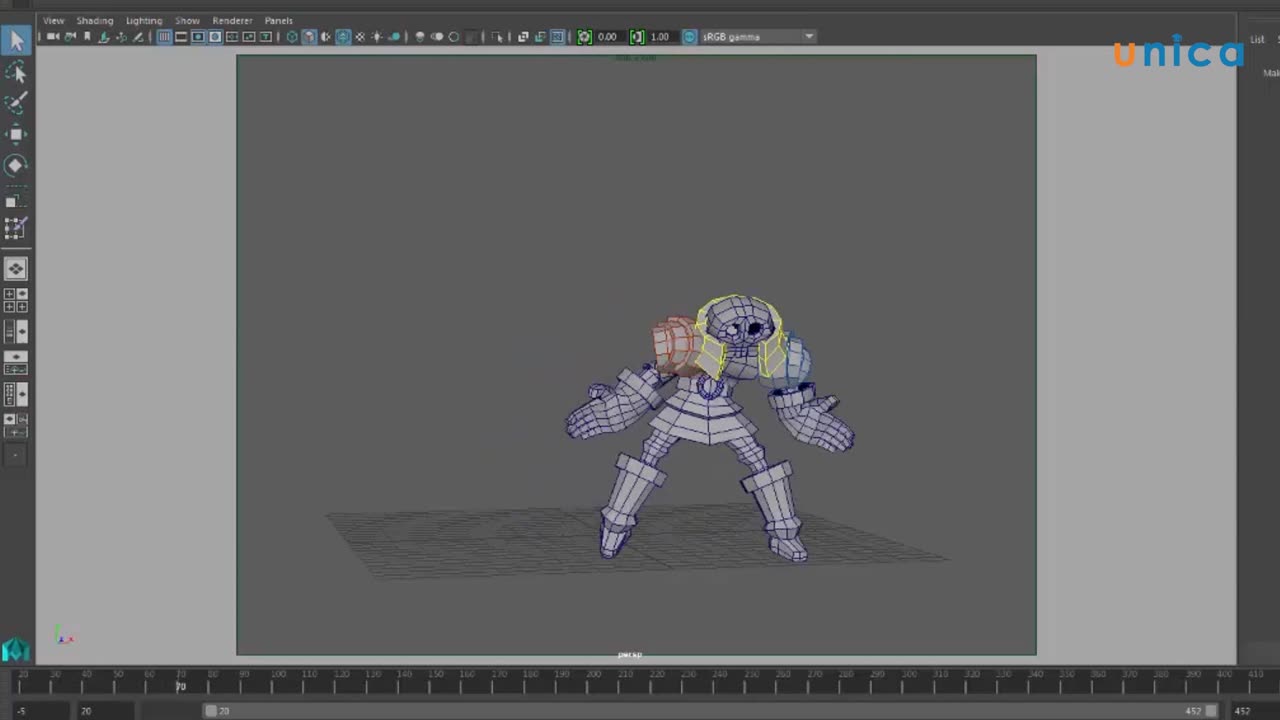Open the Renderer menu
Screen dimensions: 1280x720
click(232, 20)
